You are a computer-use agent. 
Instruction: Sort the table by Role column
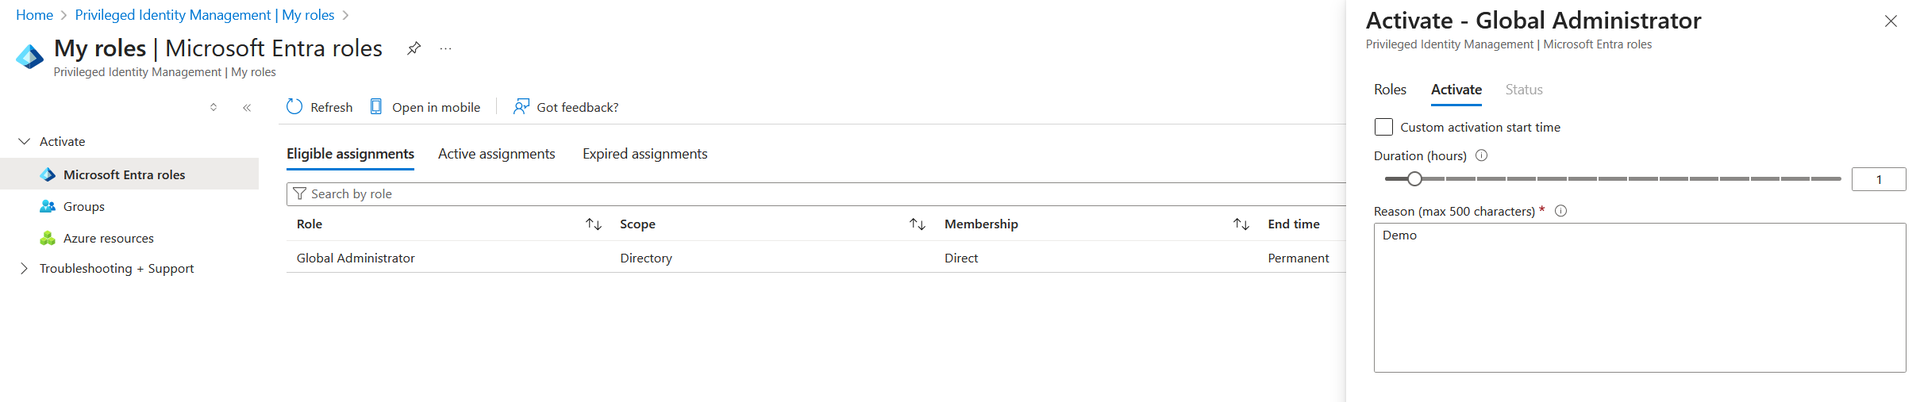tap(593, 224)
